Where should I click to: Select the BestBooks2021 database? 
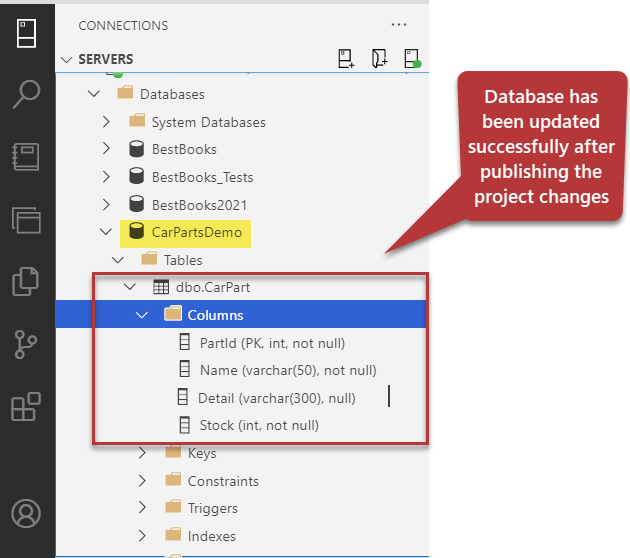click(x=198, y=205)
